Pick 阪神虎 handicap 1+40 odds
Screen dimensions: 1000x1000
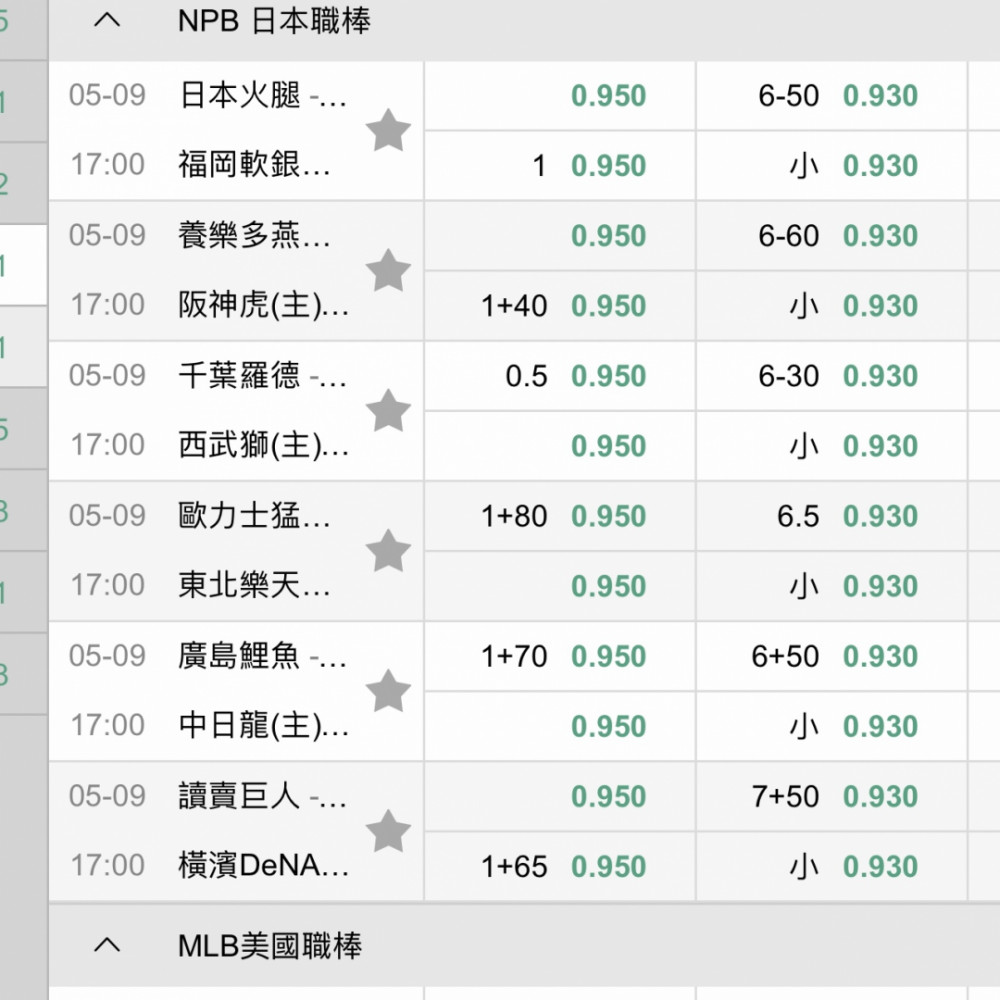(x=560, y=306)
